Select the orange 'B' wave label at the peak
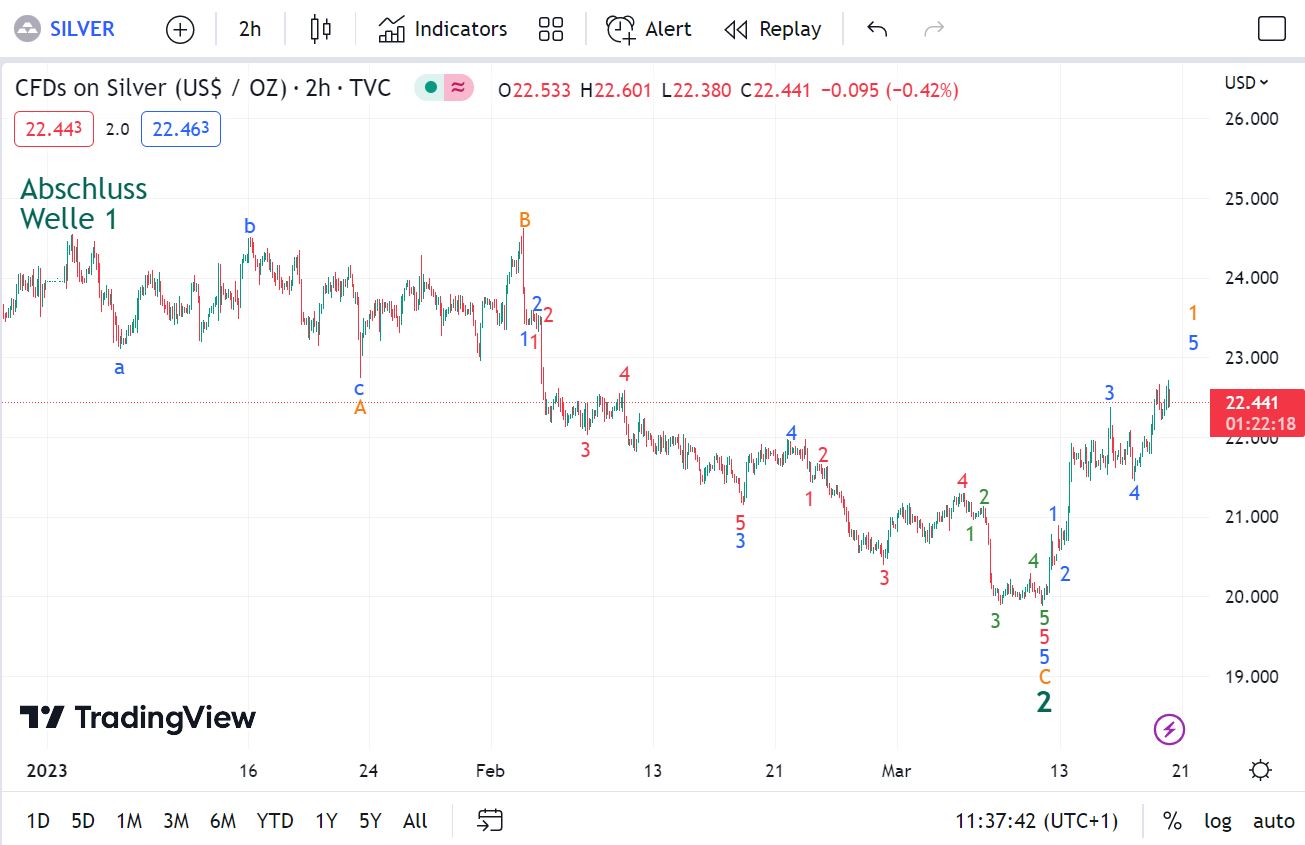This screenshot has width=1305, height=845. point(524,219)
